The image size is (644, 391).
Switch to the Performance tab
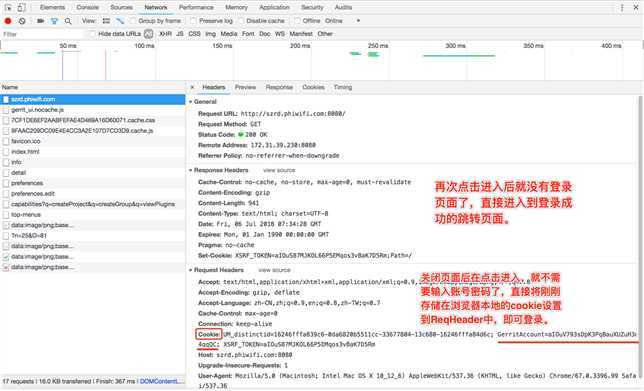(196, 7)
